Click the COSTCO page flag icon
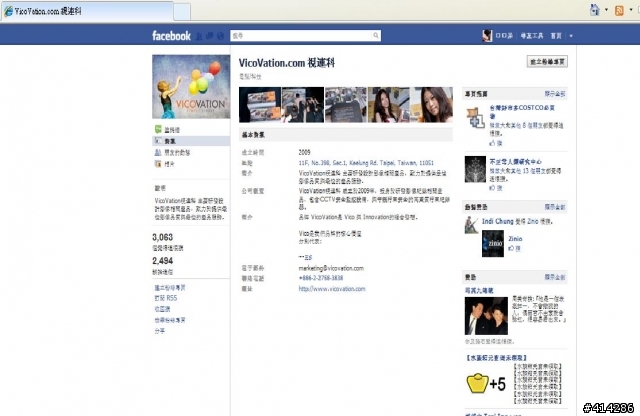Viewport: 640px width, 416px height. coord(475,118)
